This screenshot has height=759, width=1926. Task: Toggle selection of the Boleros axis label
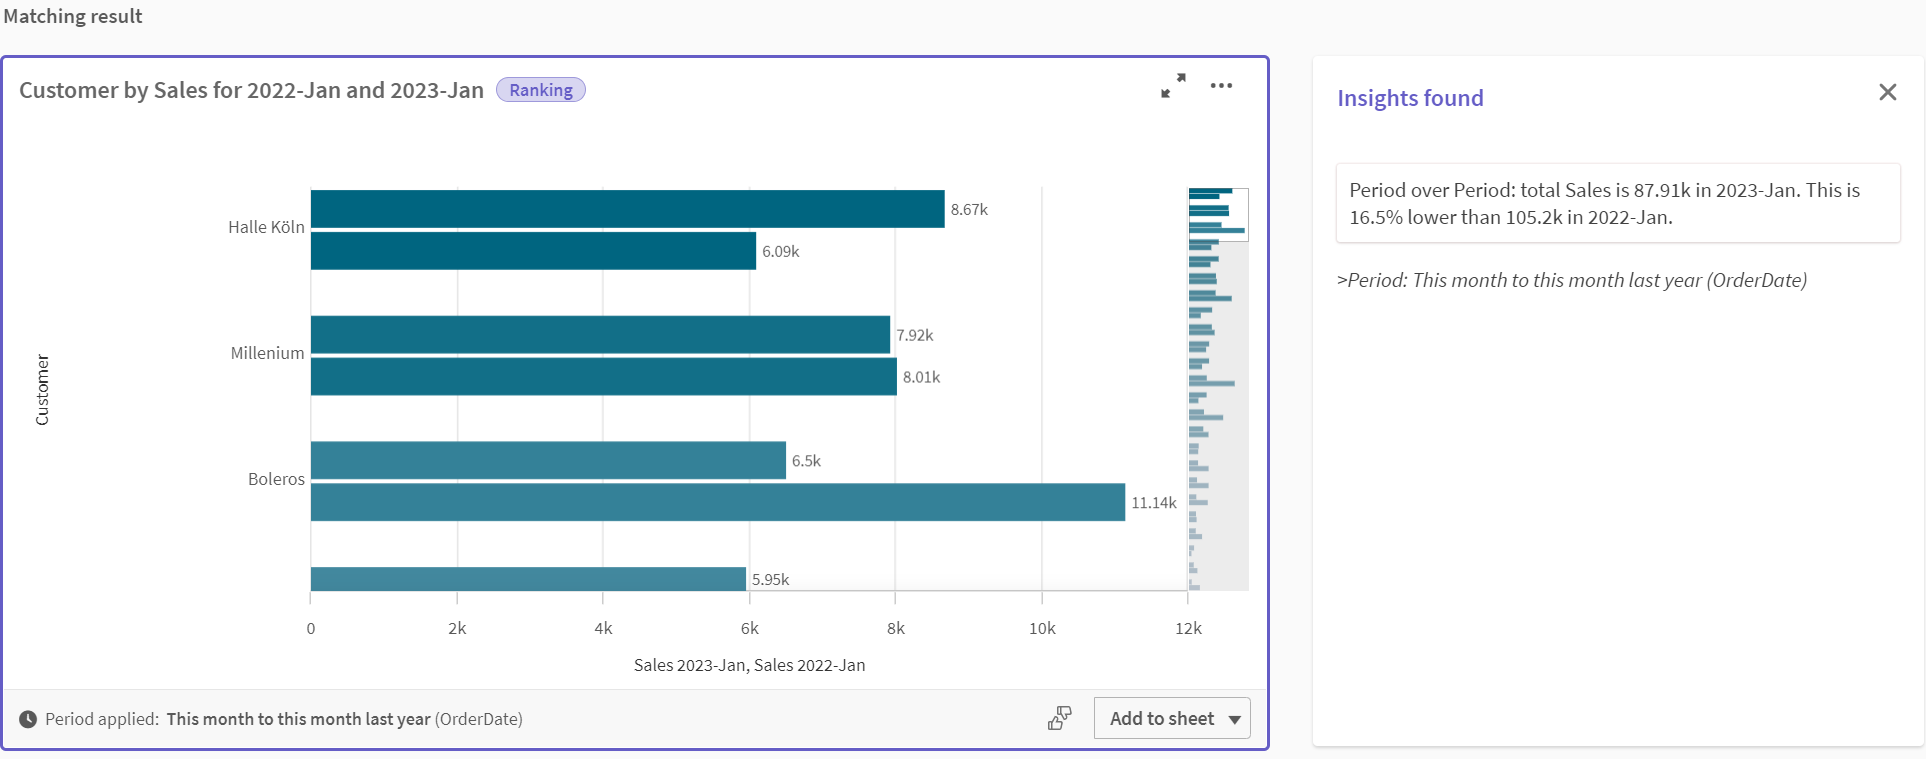point(275,479)
